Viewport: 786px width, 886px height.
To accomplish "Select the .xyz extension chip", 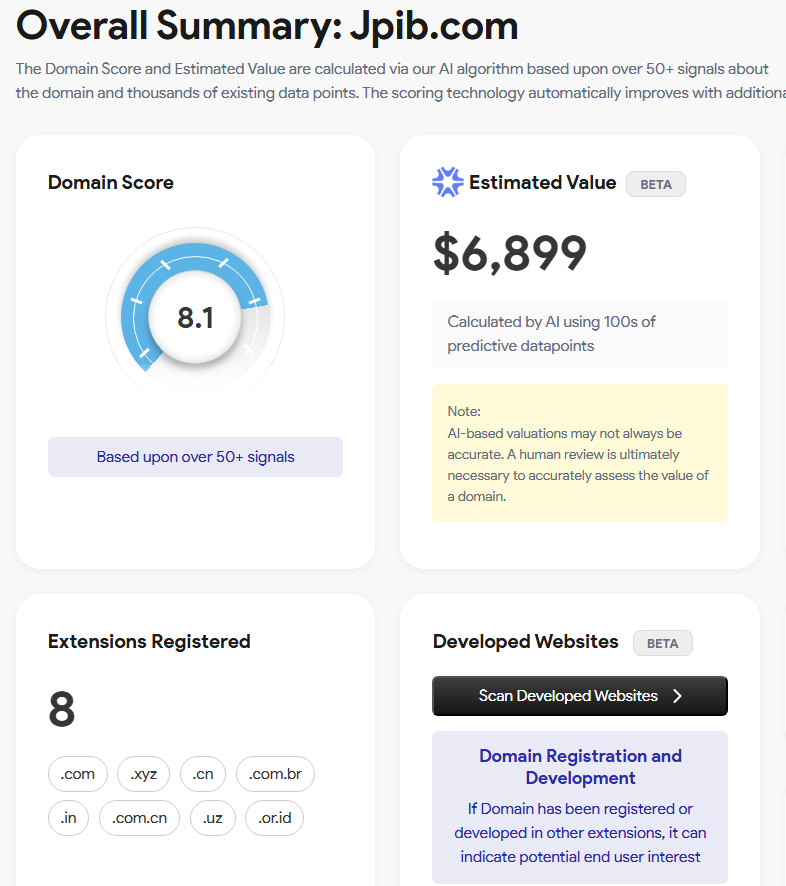I will click(x=144, y=774).
